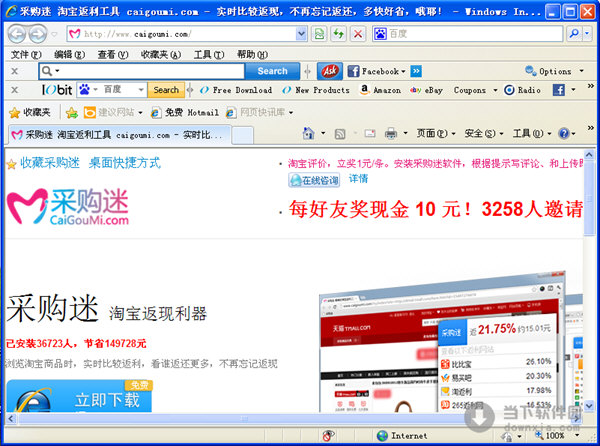Close the IObit toolbar with its X
The height and width of the screenshot is (446, 600).
pos(15,90)
